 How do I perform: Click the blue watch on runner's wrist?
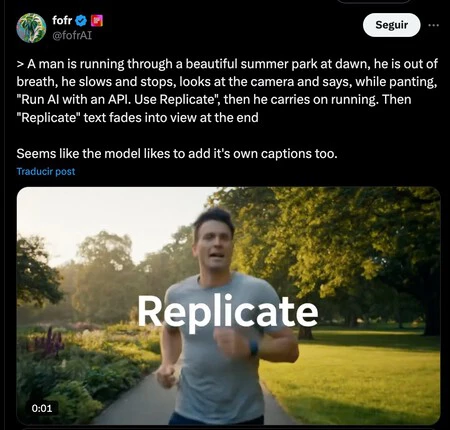[x=254, y=348]
